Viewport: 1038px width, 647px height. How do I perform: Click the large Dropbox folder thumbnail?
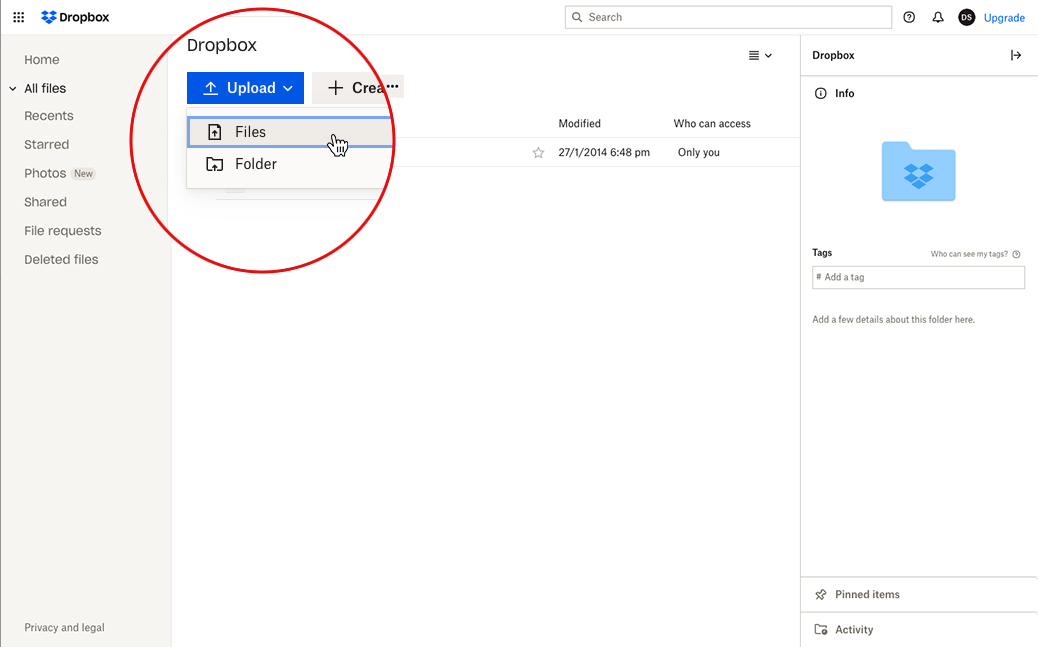(918, 171)
